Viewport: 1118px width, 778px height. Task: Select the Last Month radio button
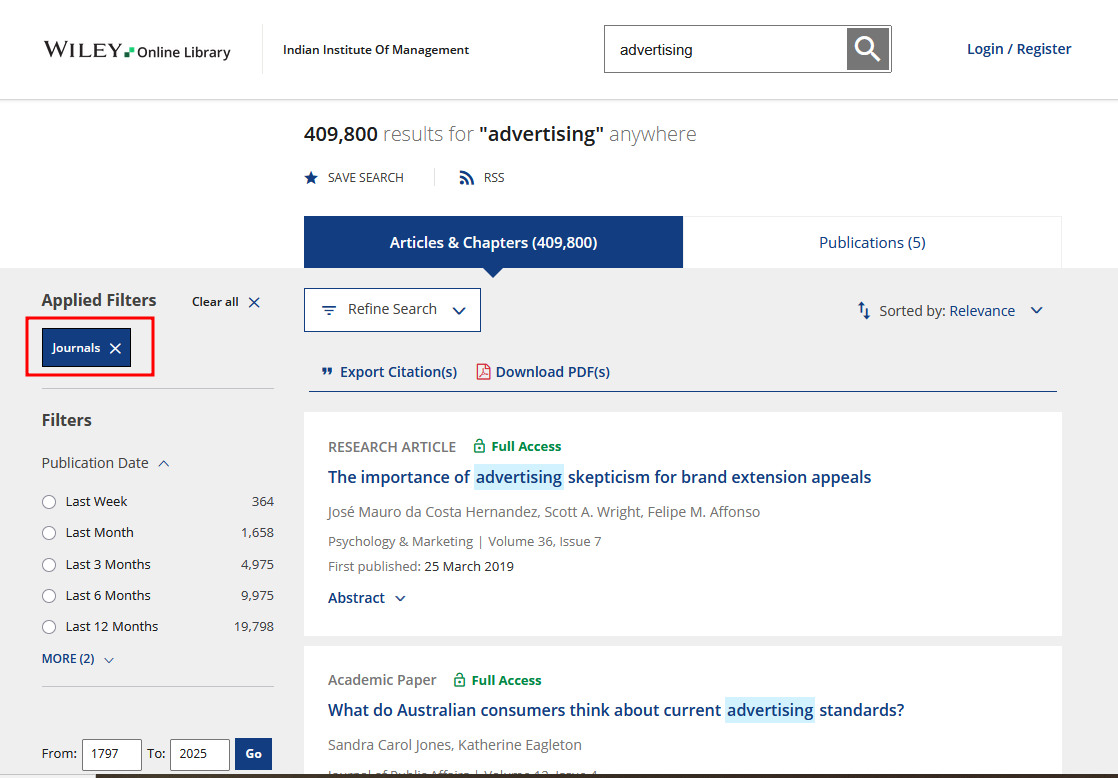tap(49, 533)
